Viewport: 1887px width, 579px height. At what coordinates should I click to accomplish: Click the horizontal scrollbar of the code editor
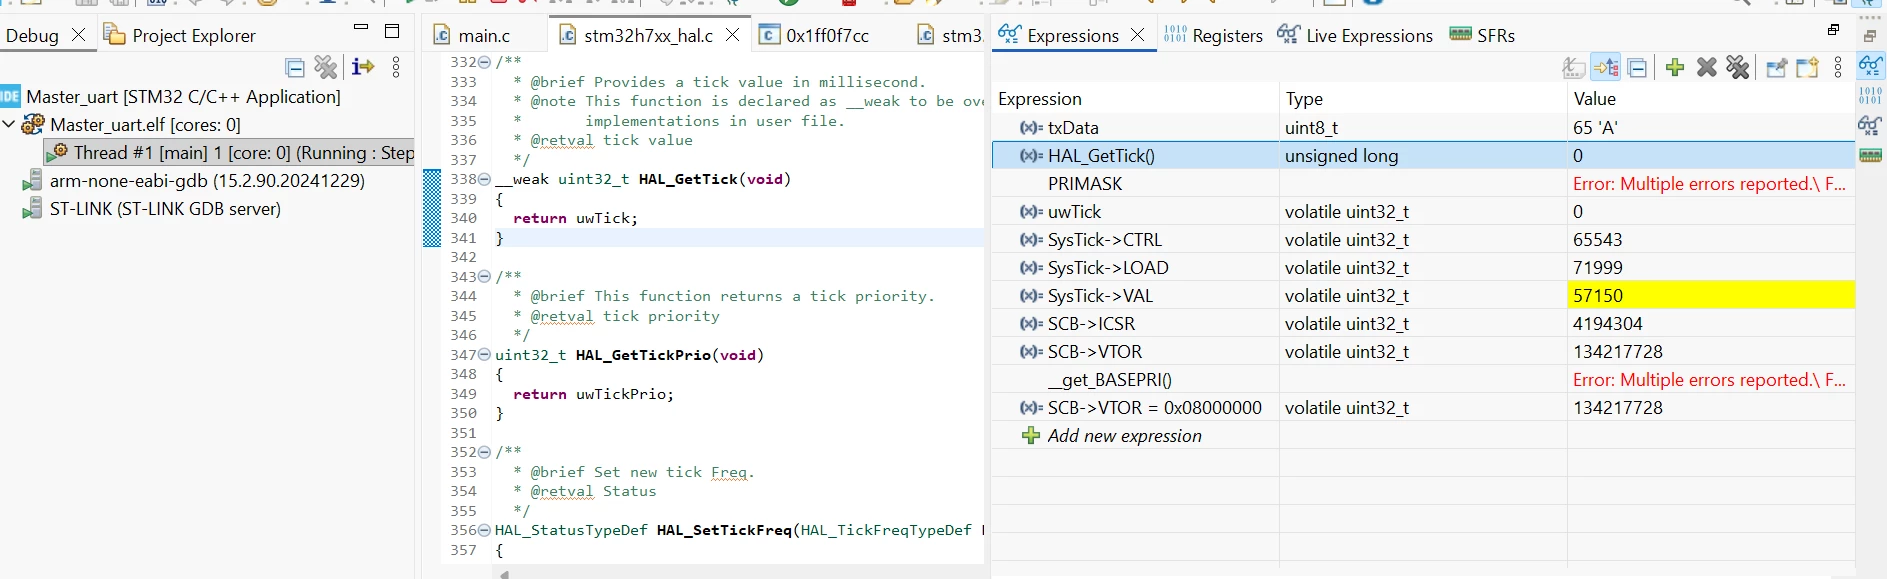(740, 574)
